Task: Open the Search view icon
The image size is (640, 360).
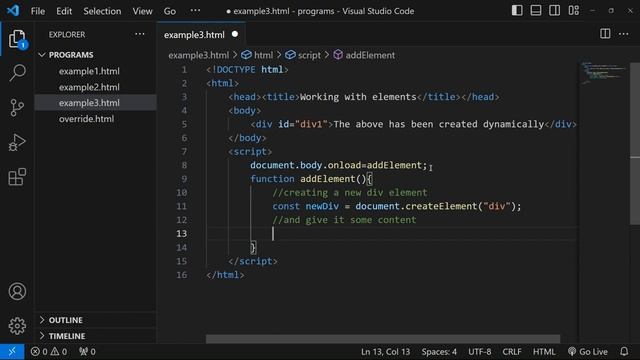Action: coord(17,73)
